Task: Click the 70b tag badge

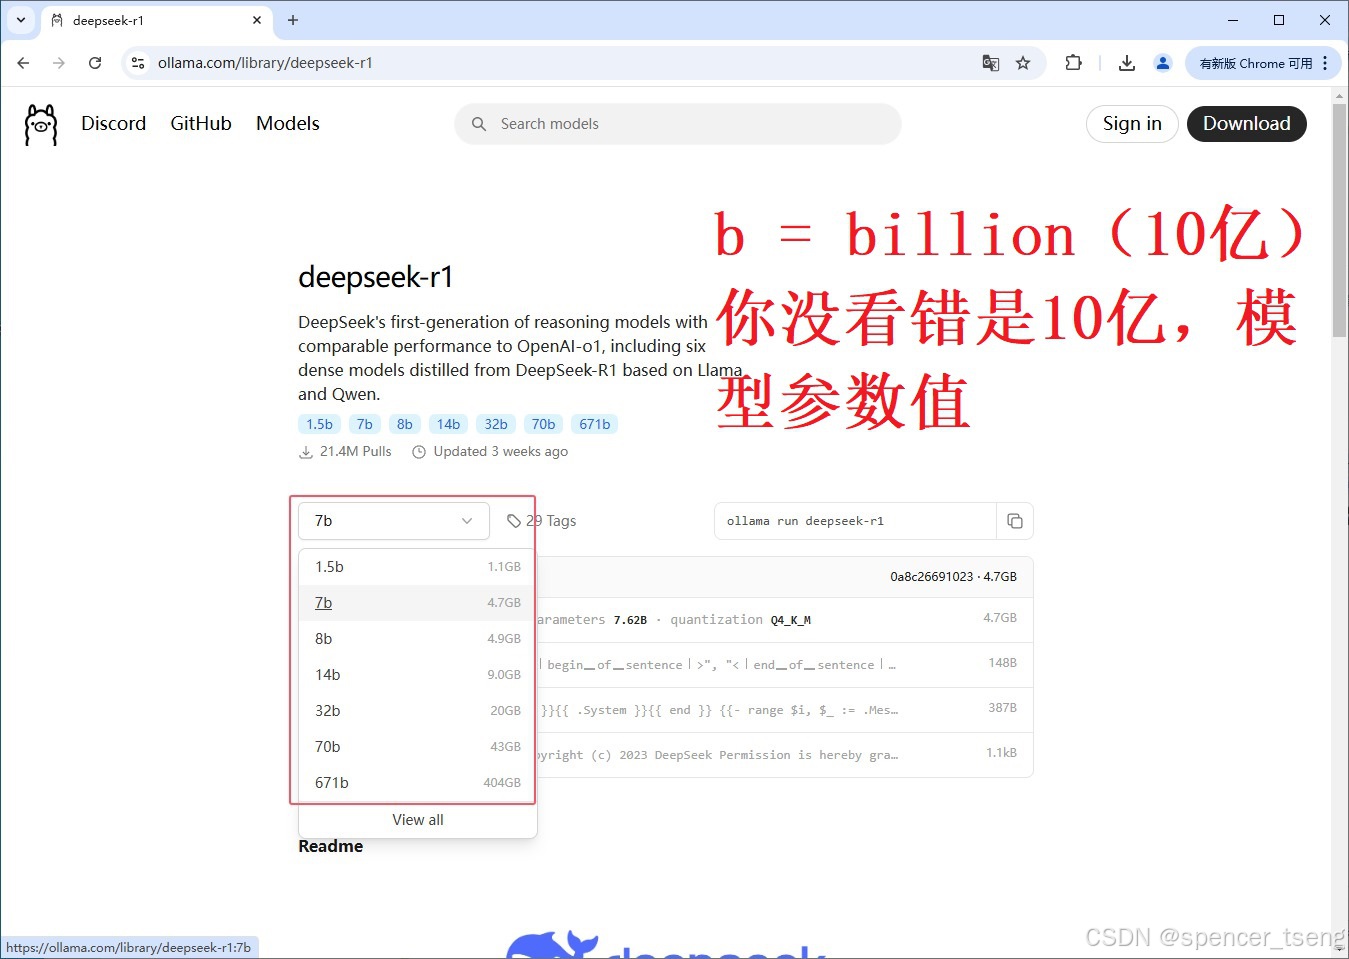Action: tap(544, 424)
